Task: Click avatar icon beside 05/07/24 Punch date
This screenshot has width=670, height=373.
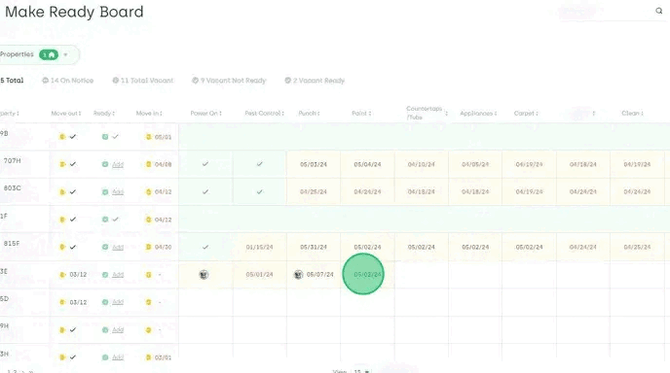Action: pyautogui.click(x=299, y=275)
